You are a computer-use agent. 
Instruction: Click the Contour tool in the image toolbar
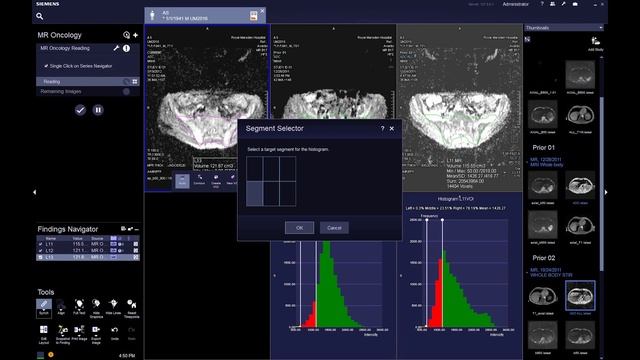(x=199, y=180)
